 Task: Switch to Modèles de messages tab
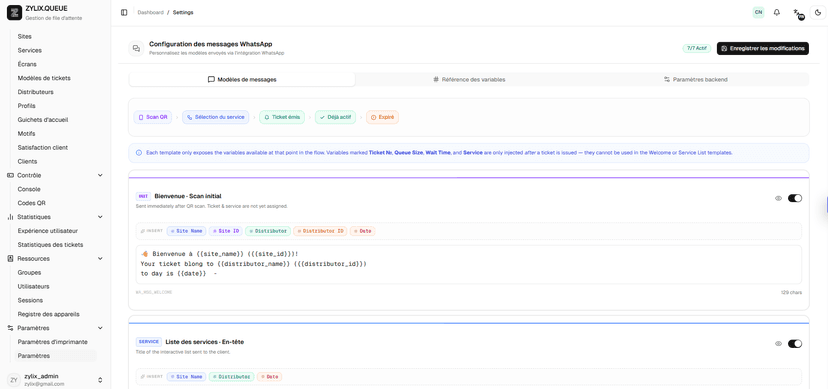(x=242, y=80)
